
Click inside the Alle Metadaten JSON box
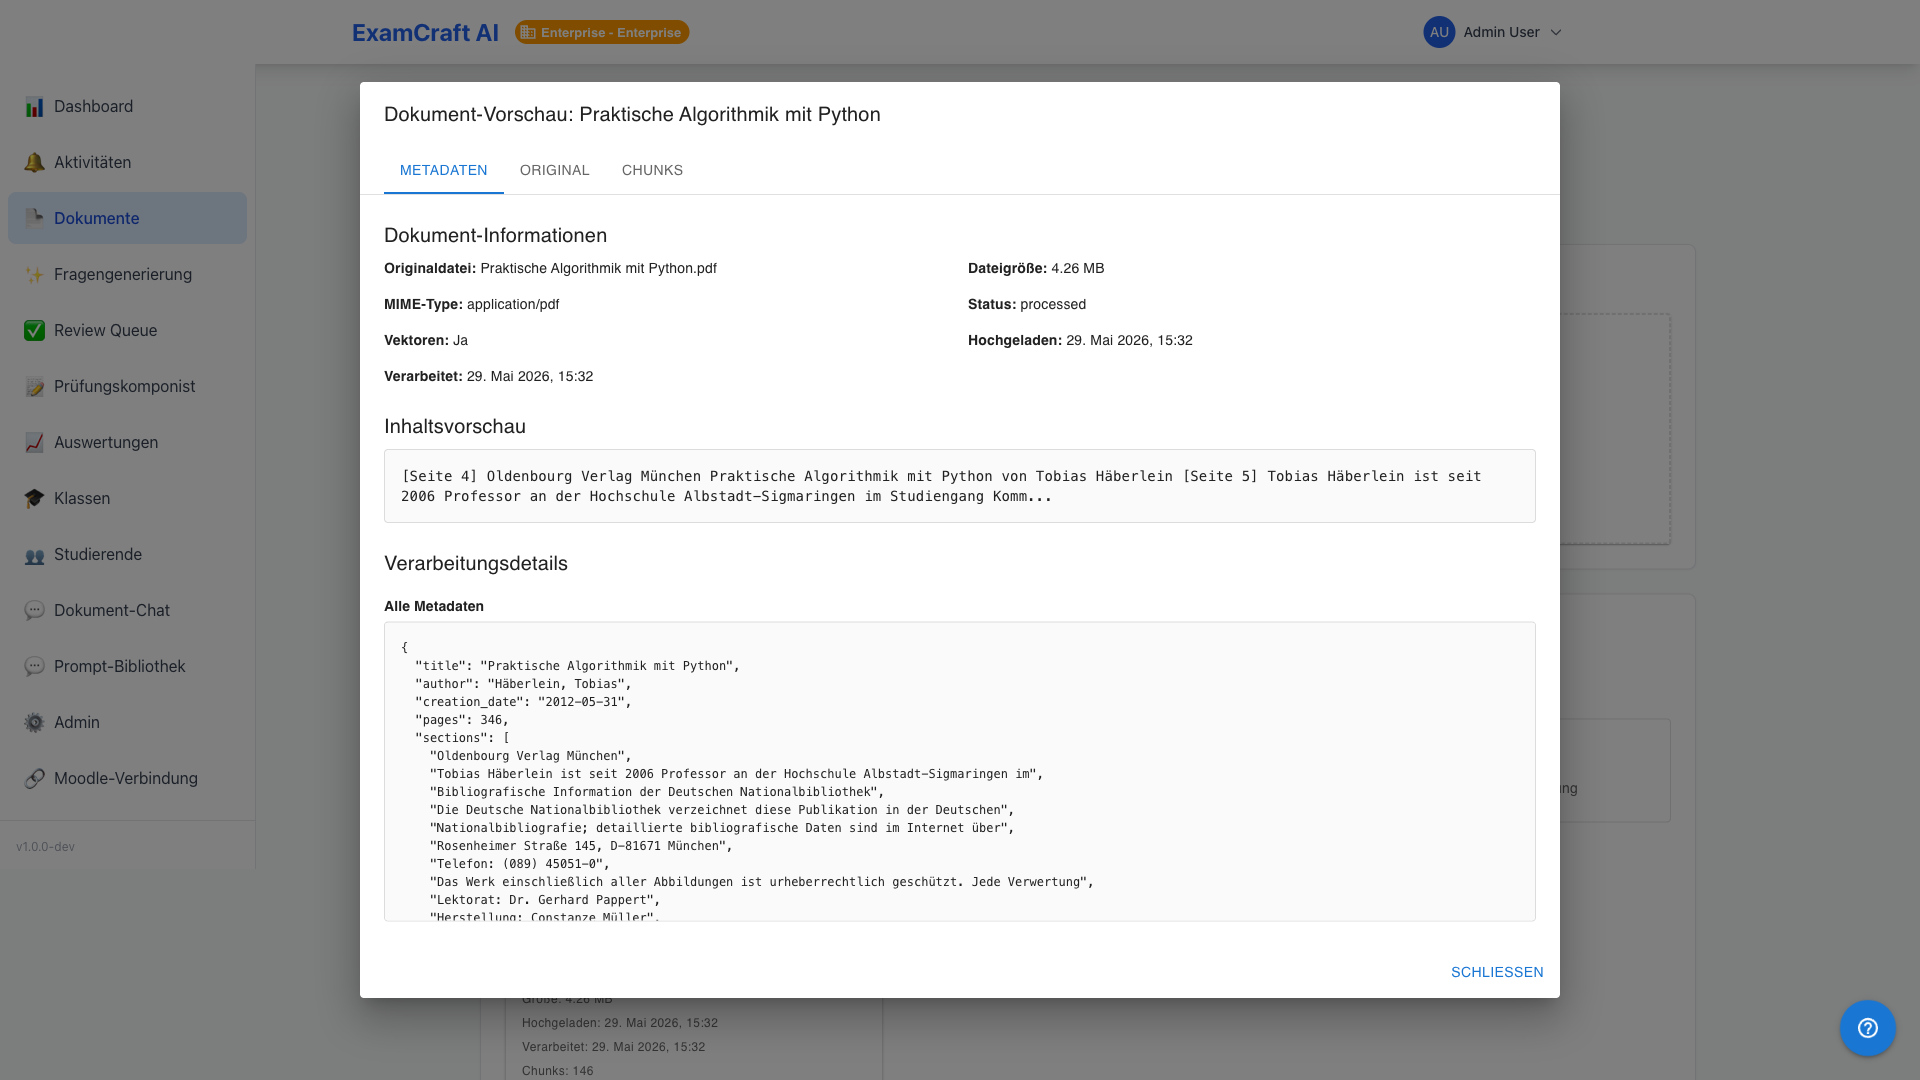(960, 771)
